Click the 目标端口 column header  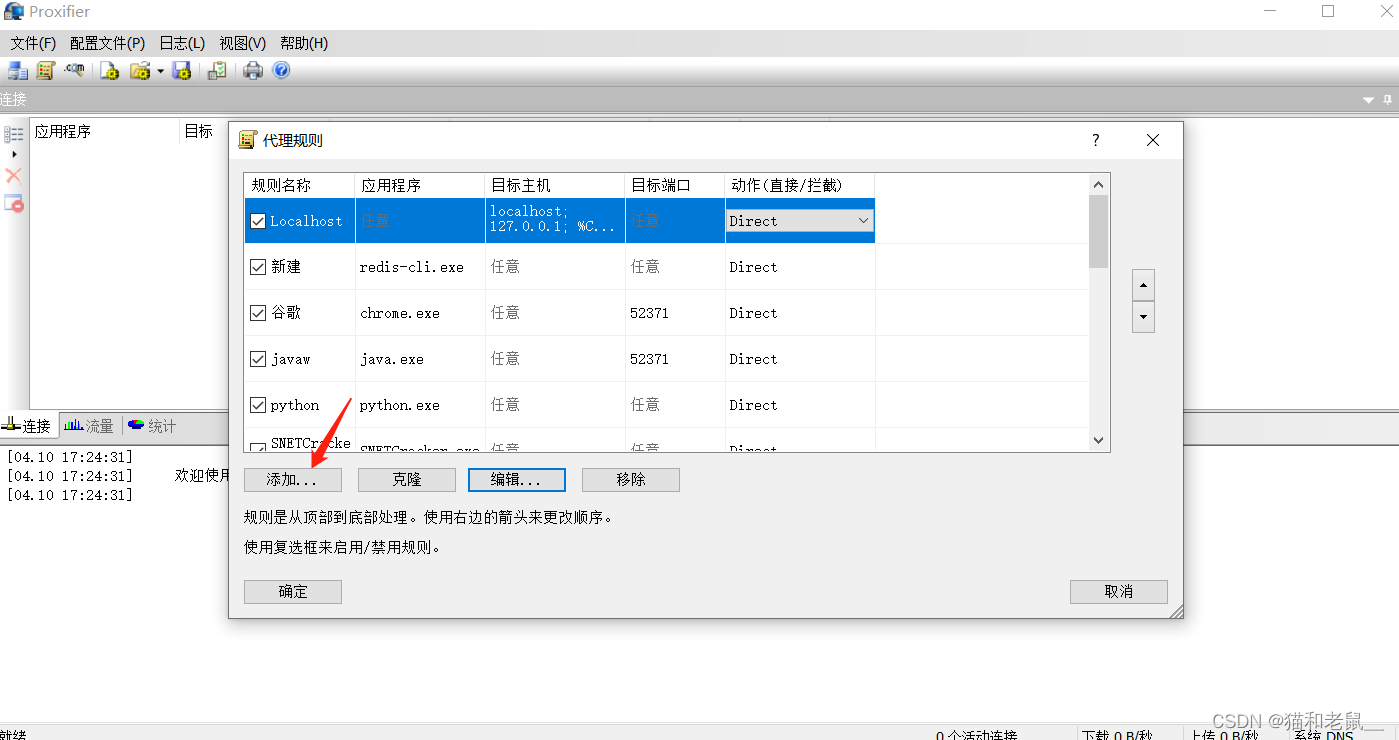click(675, 185)
